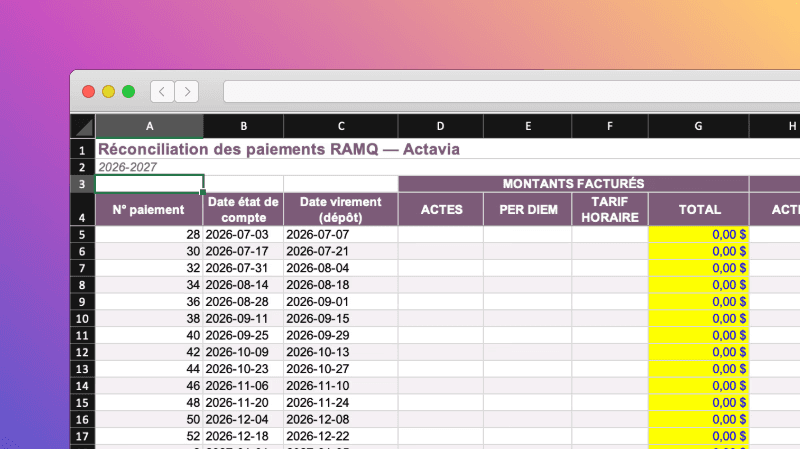Click the '2026-2027' subtitle cell
The height and width of the screenshot is (449, 800).
128,167
